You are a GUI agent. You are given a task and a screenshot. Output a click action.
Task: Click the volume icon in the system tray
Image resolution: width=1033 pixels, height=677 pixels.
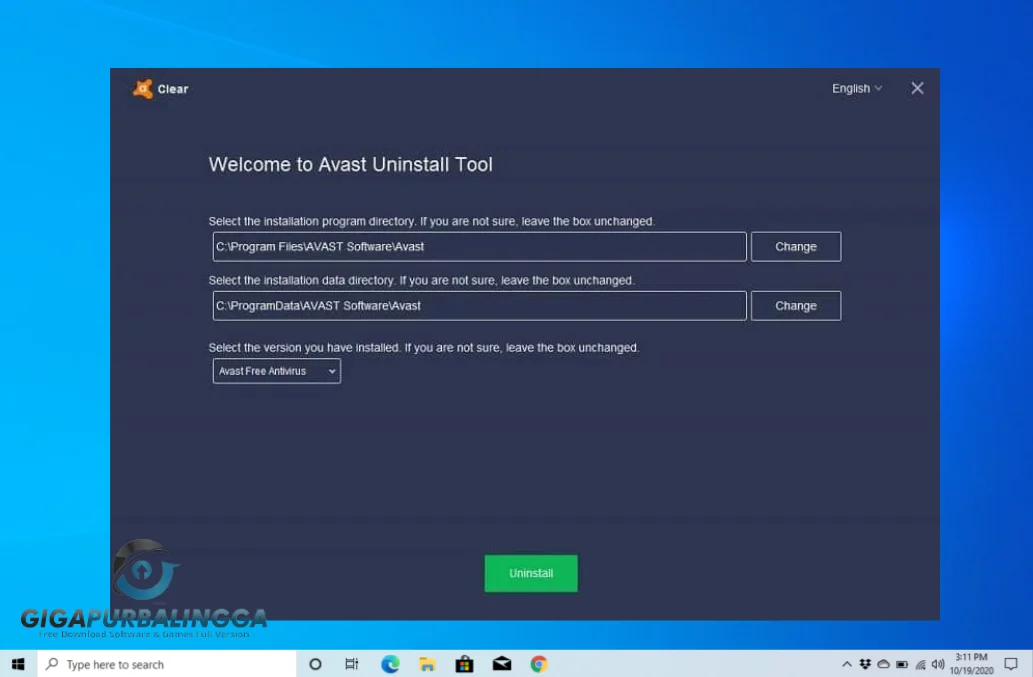pos(936,664)
